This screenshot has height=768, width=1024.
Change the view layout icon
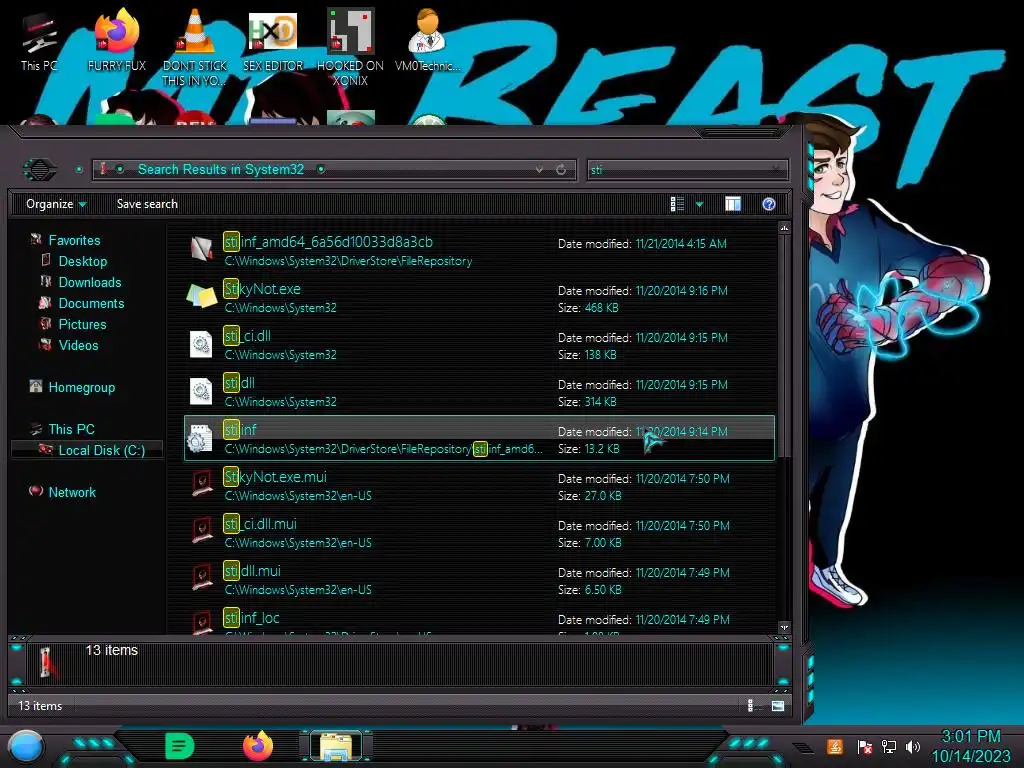point(677,204)
